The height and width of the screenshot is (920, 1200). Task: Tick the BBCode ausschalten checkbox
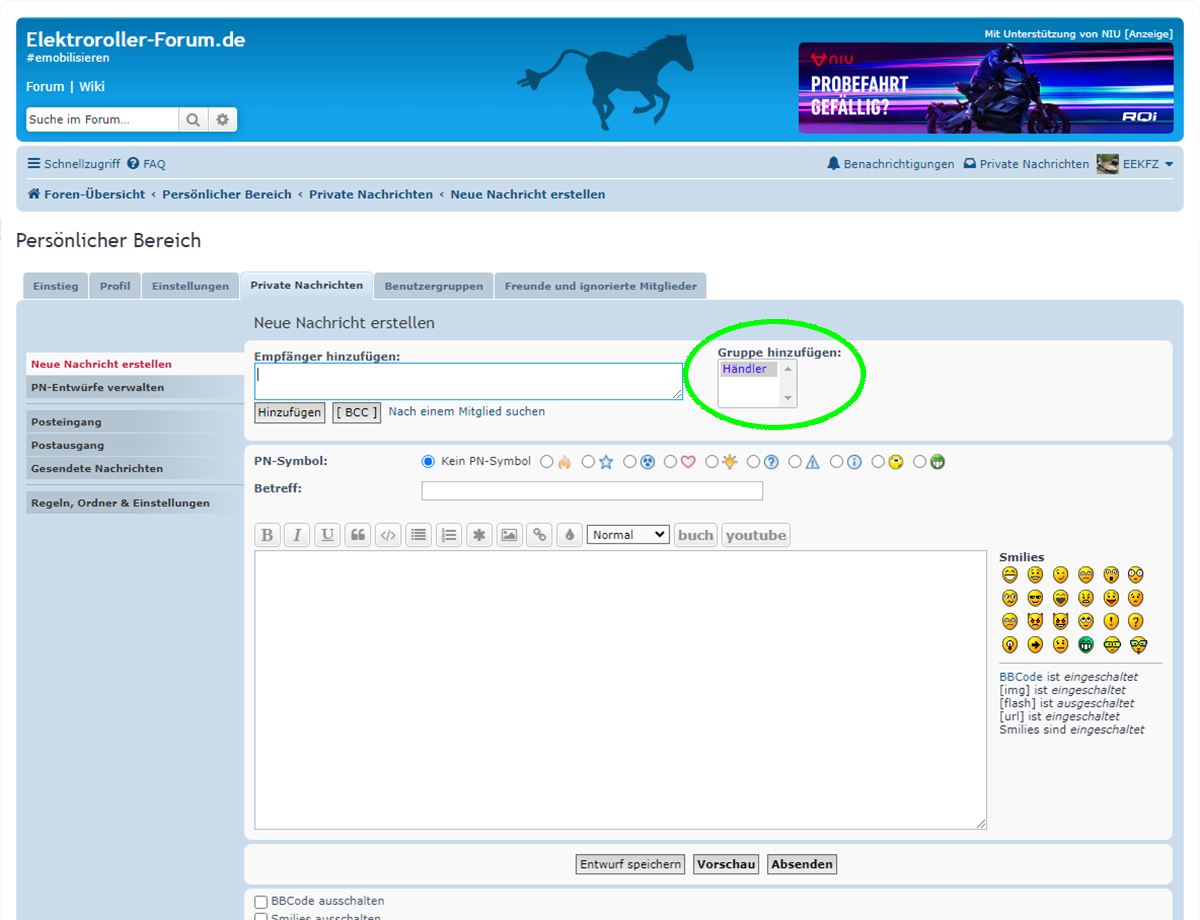point(261,902)
